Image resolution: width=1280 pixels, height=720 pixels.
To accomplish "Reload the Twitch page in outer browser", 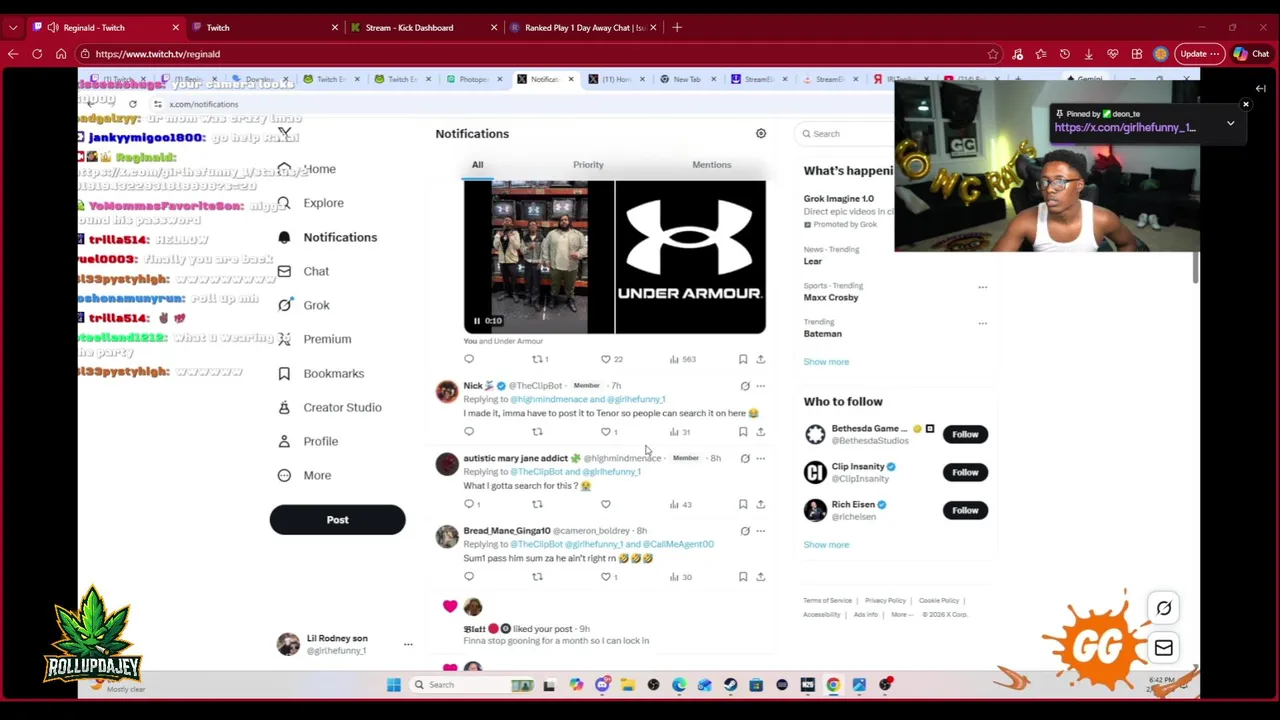I will click(x=37, y=54).
